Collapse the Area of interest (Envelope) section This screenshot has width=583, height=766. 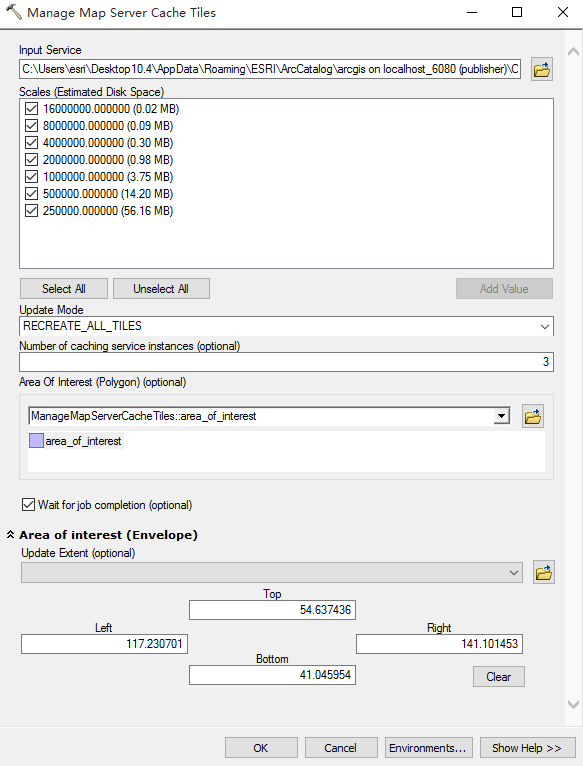(10, 534)
